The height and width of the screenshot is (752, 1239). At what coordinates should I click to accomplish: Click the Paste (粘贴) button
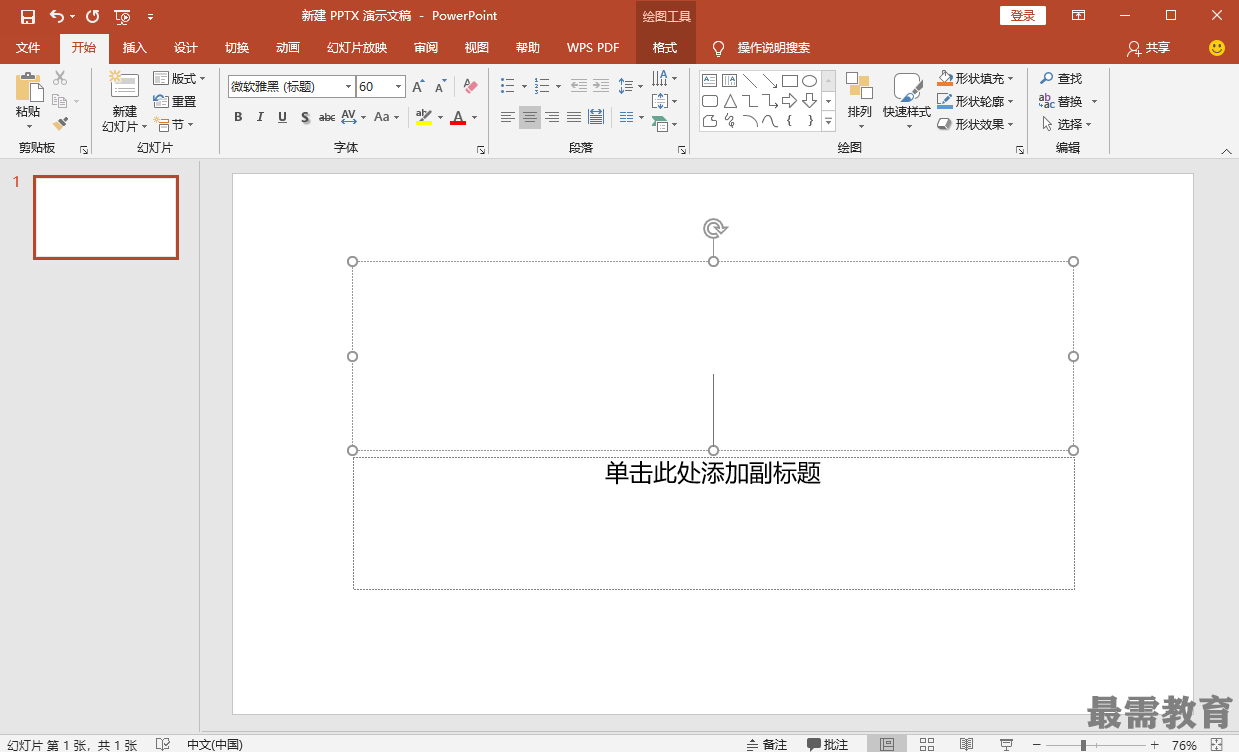coord(28,100)
